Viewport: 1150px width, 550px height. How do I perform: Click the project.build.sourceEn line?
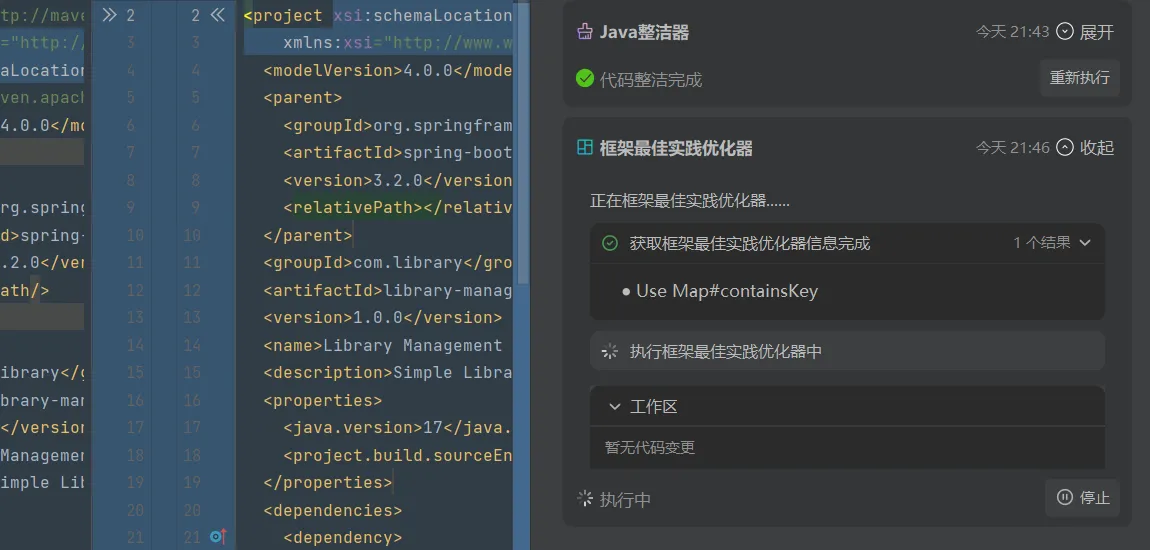tap(398, 455)
